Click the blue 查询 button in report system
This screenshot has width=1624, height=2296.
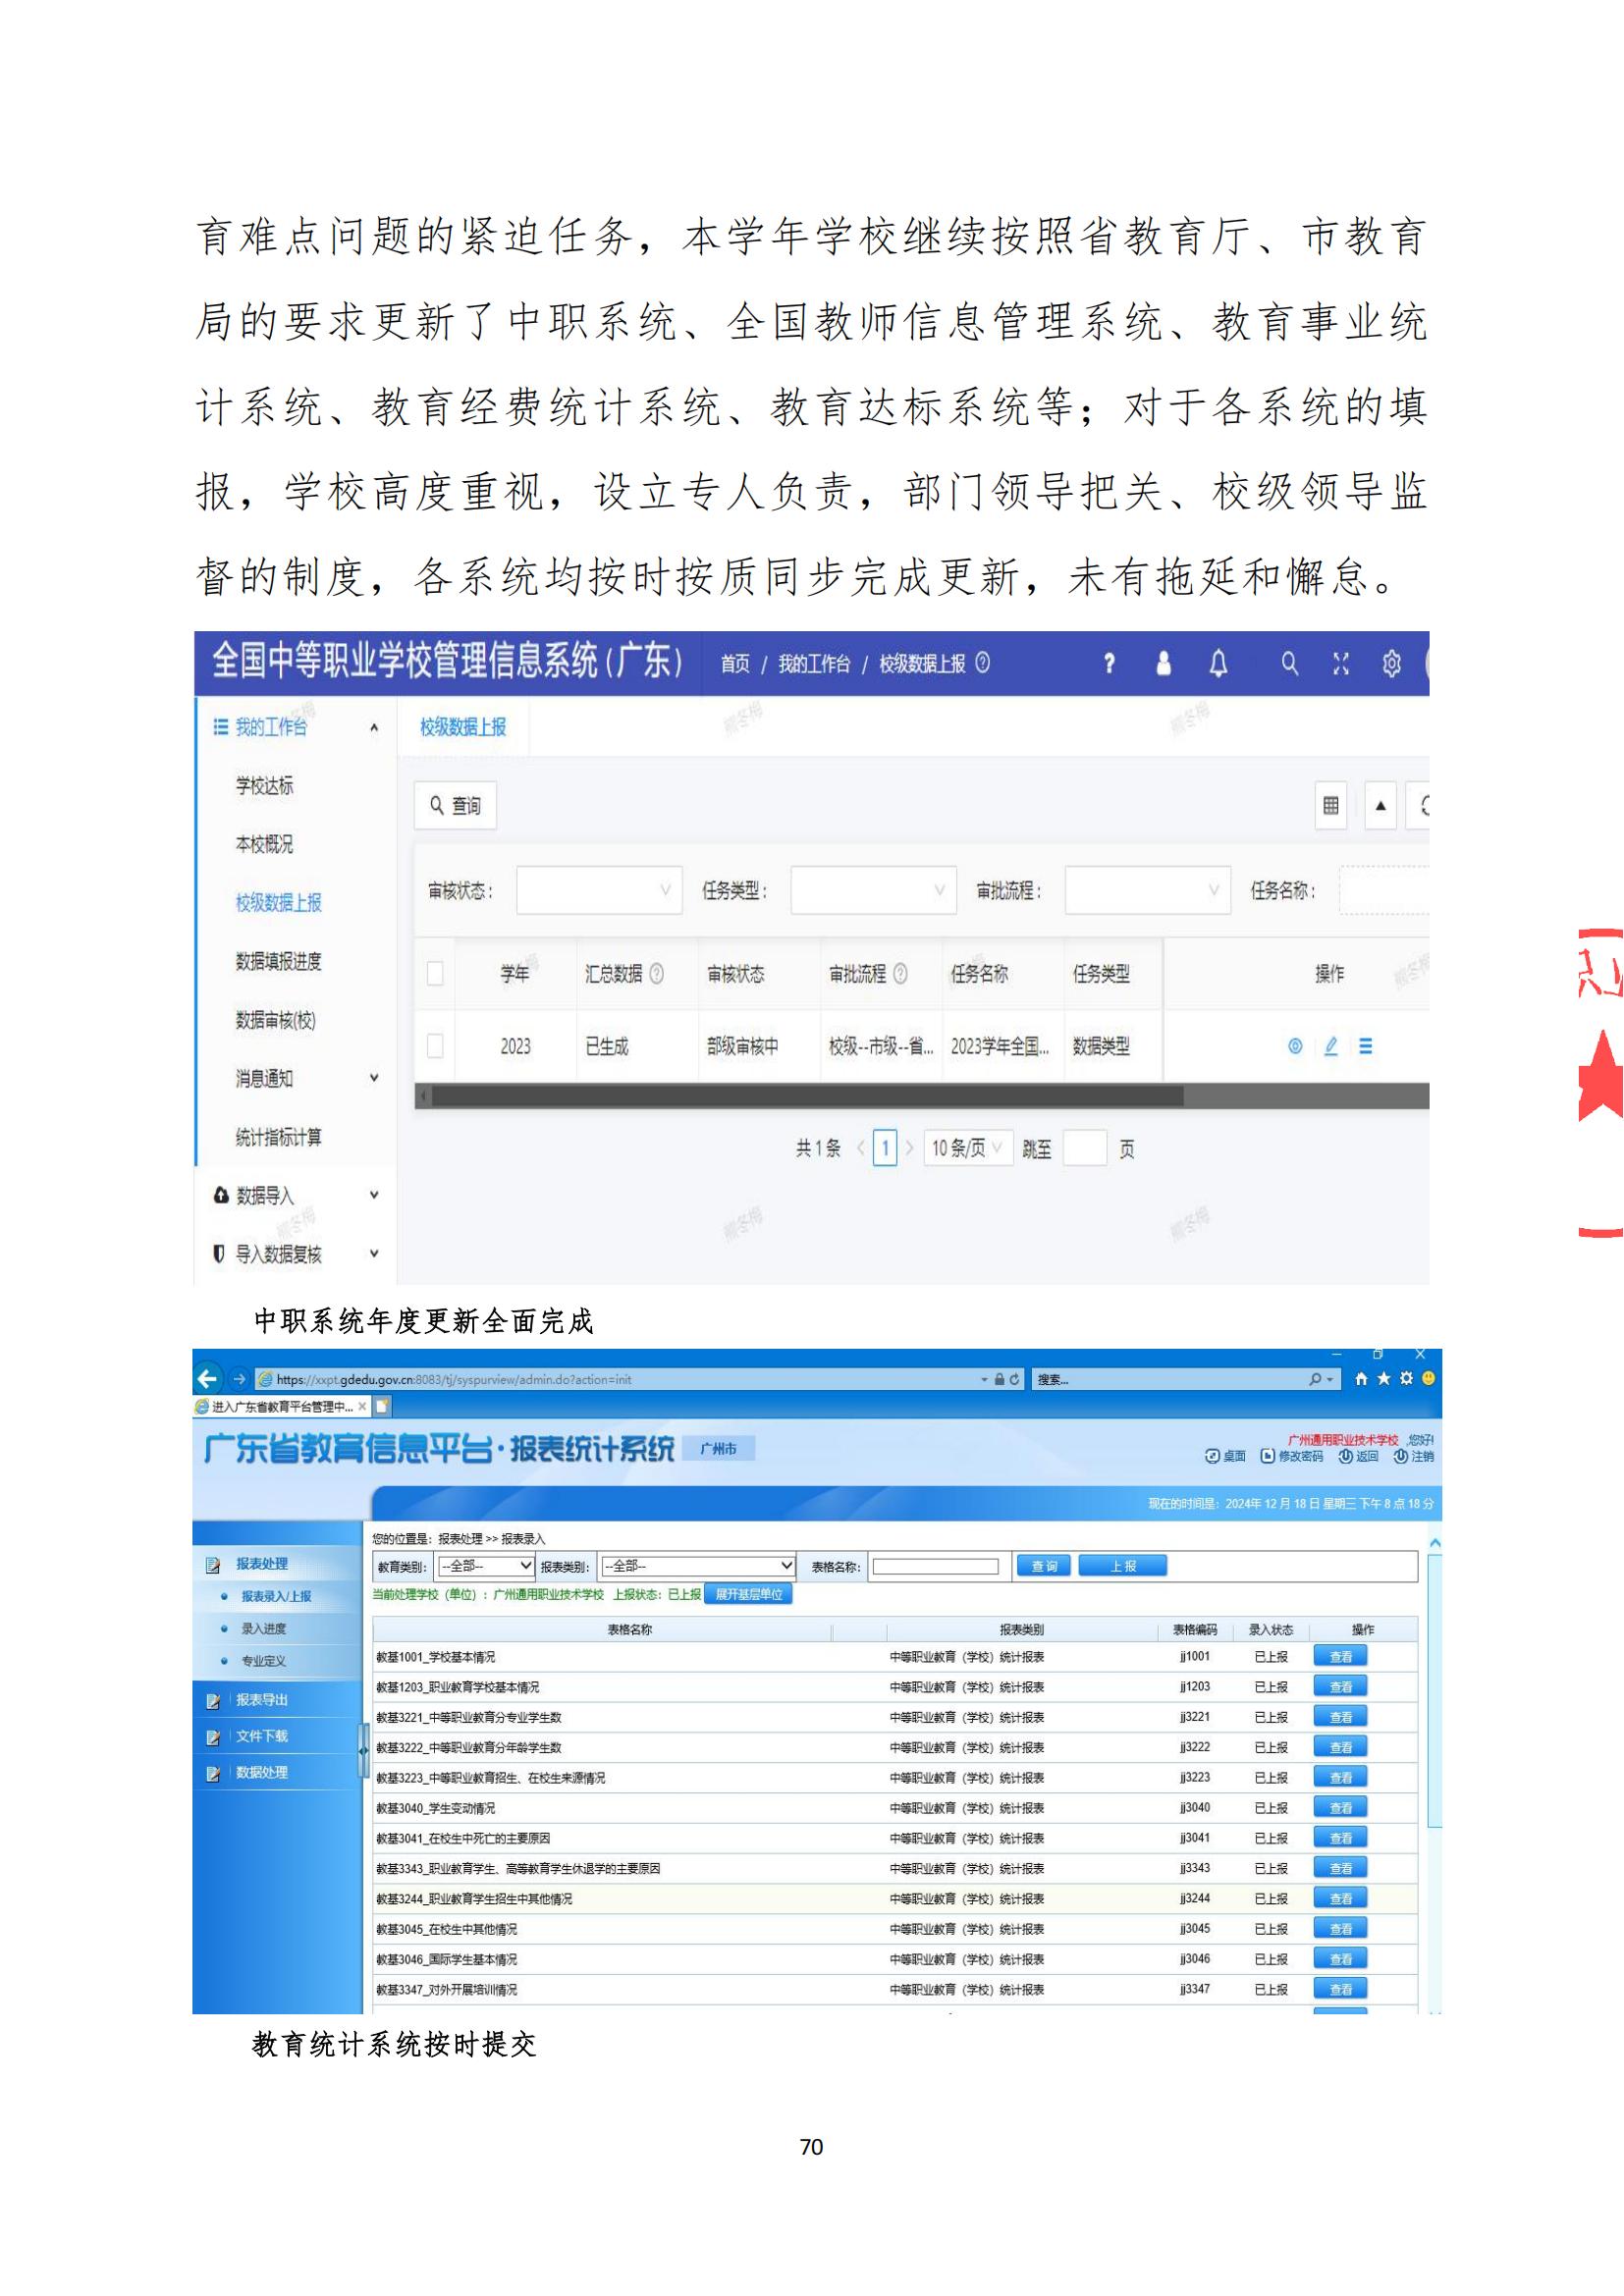pos(1044,1566)
